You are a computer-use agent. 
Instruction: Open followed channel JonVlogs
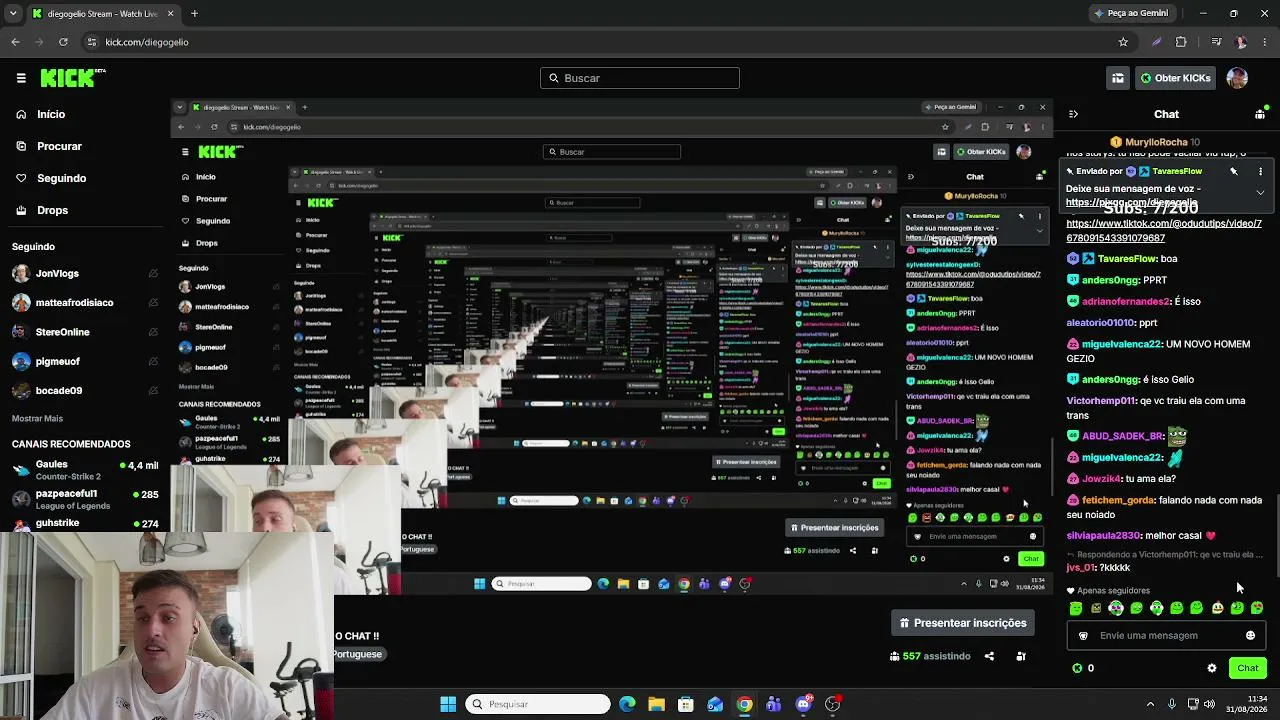[85, 273]
